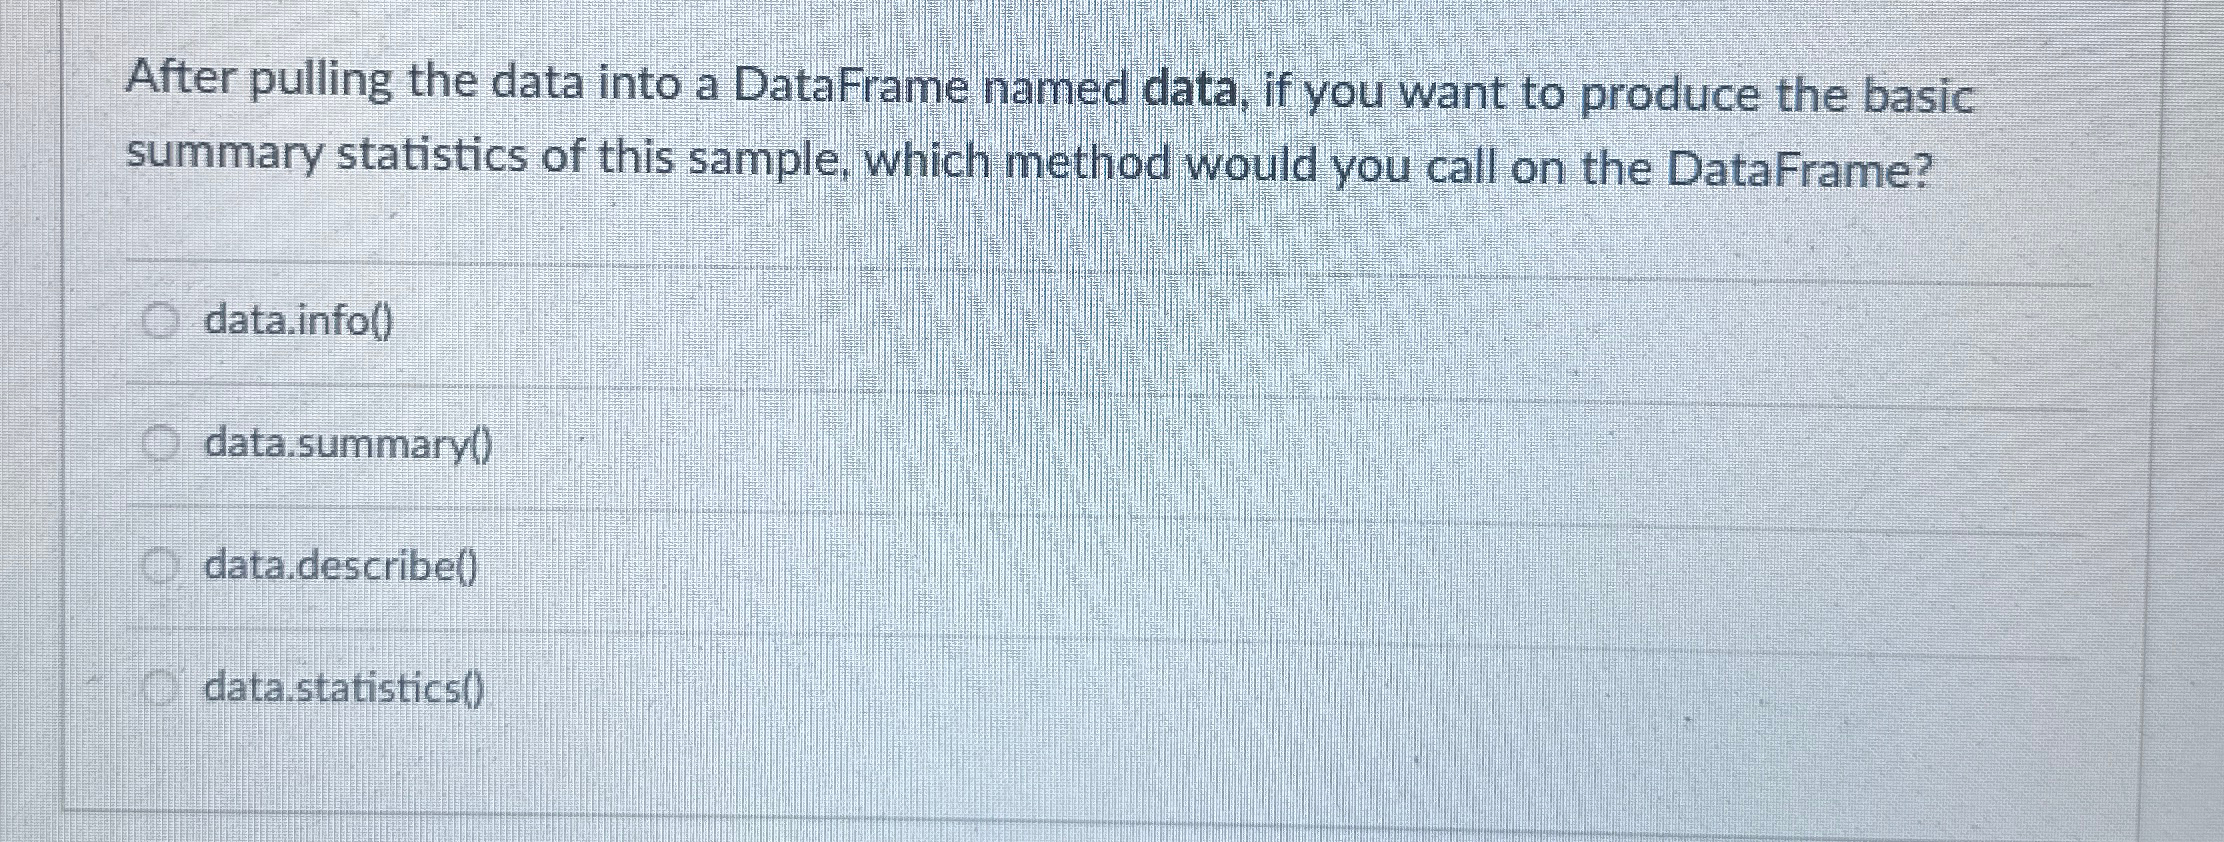Screen dimensions: 2224x842
Task: Select the data.statistics() radio button
Action: pos(163,687)
